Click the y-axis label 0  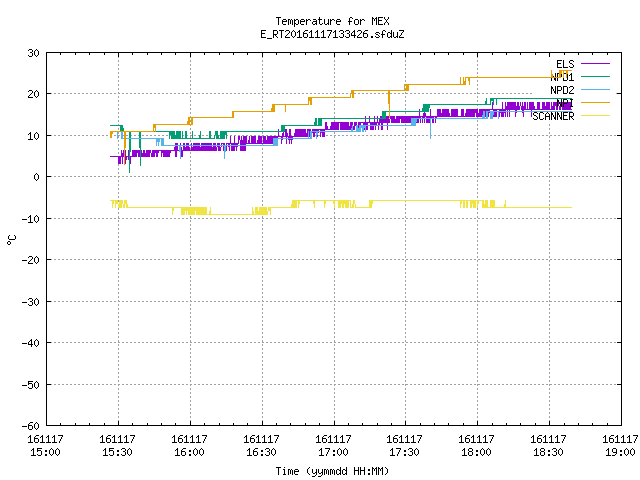click(37, 177)
